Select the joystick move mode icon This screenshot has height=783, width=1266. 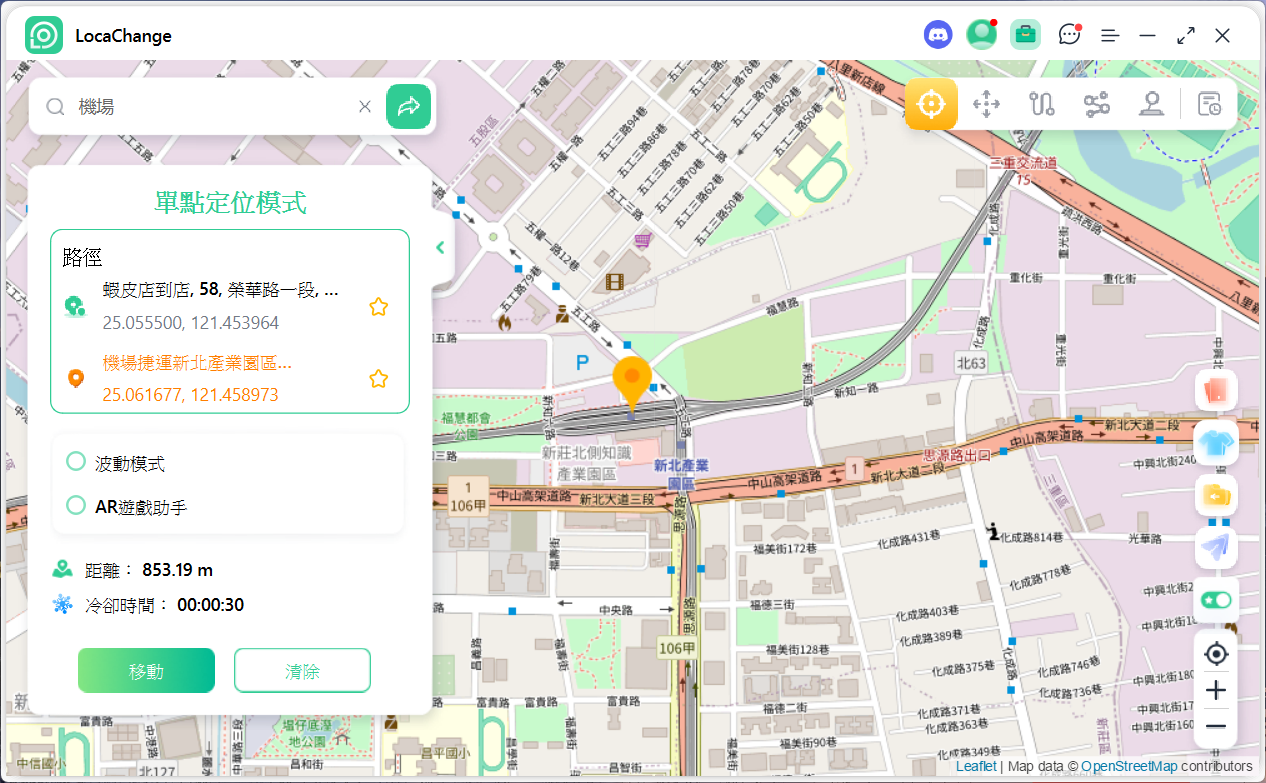(x=986, y=104)
